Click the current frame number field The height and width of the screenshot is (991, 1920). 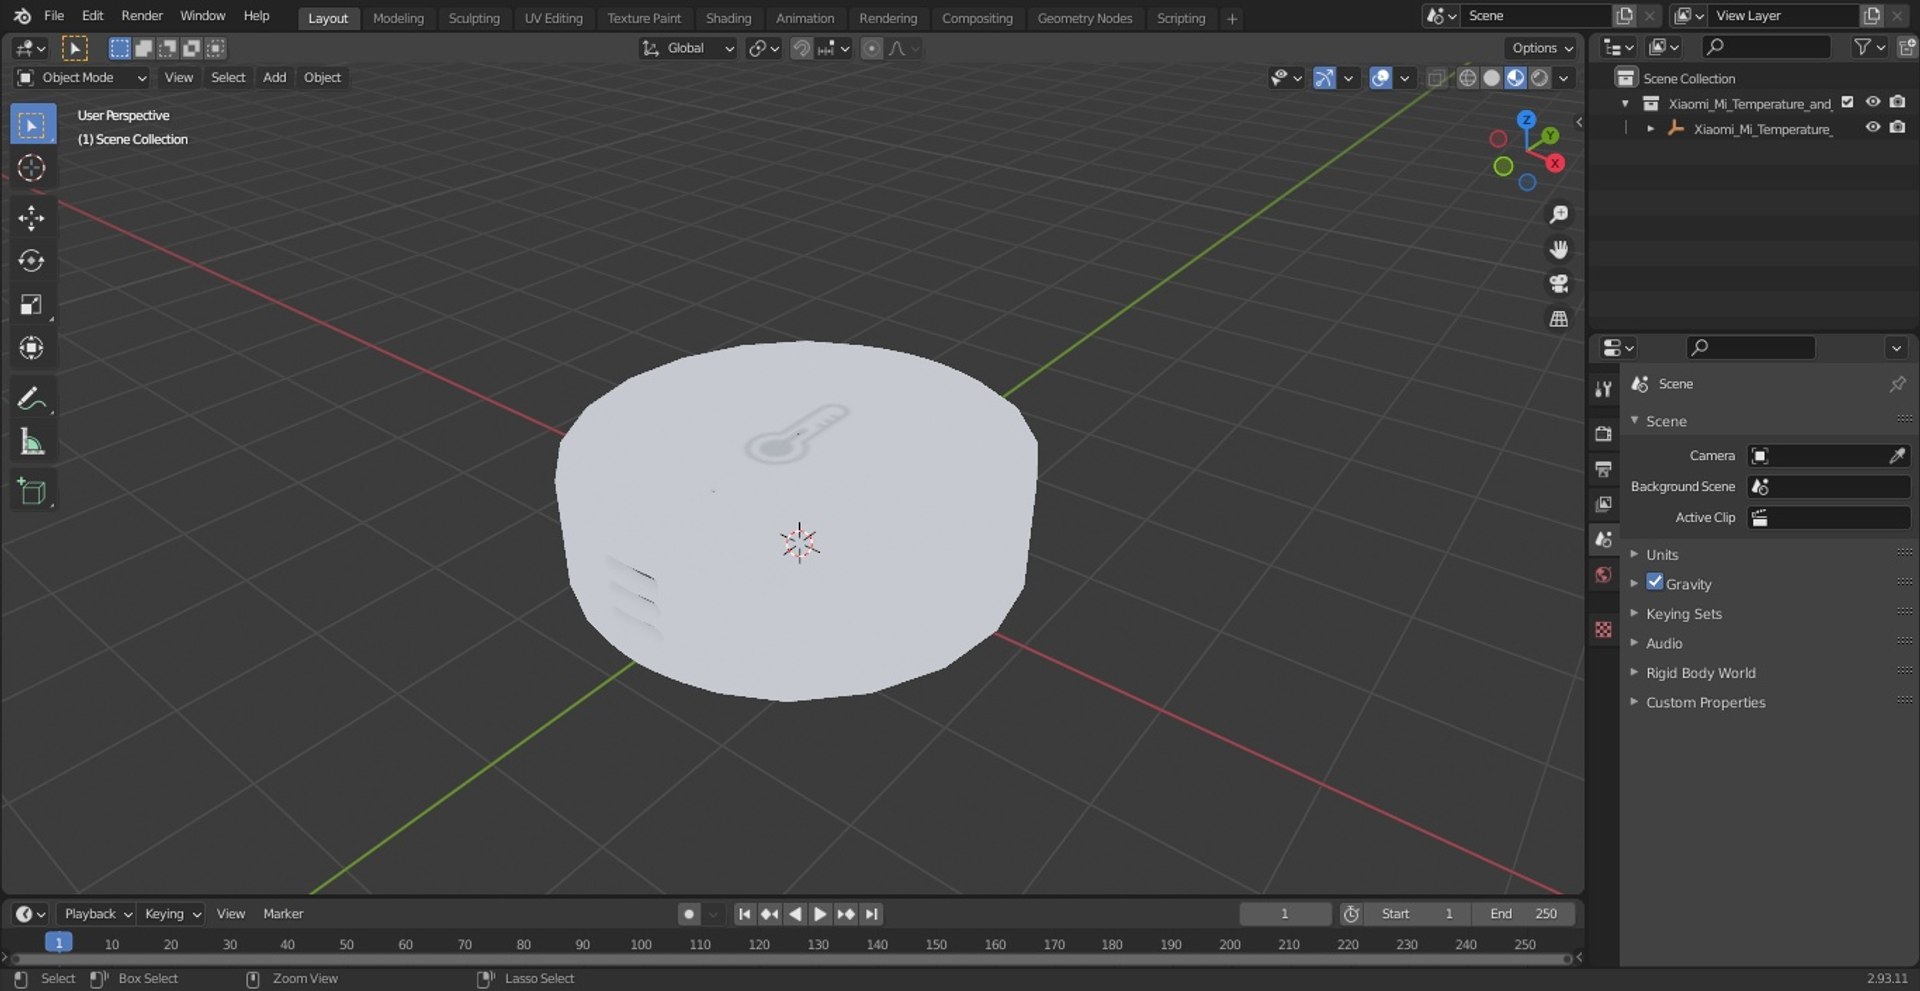click(x=1285, y=914)
